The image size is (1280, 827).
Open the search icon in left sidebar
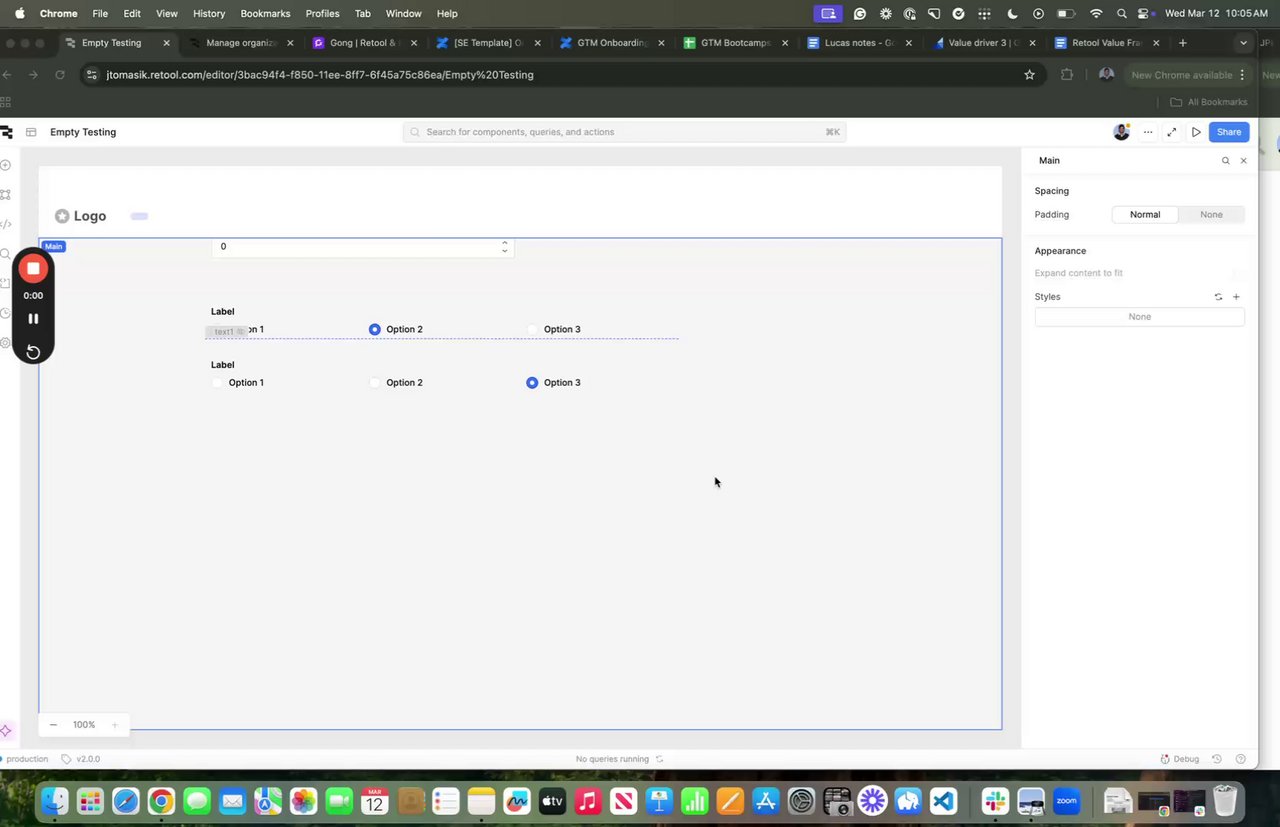pos(5,254)
